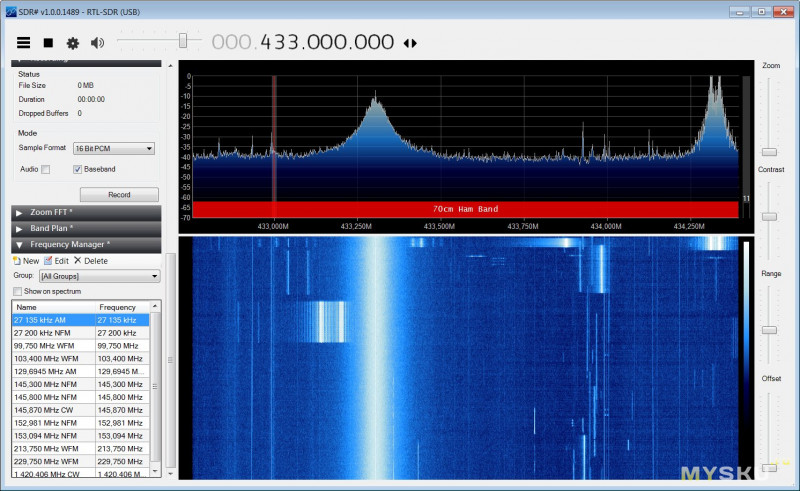
Task: Click the Record button
Action: (119, 194)
